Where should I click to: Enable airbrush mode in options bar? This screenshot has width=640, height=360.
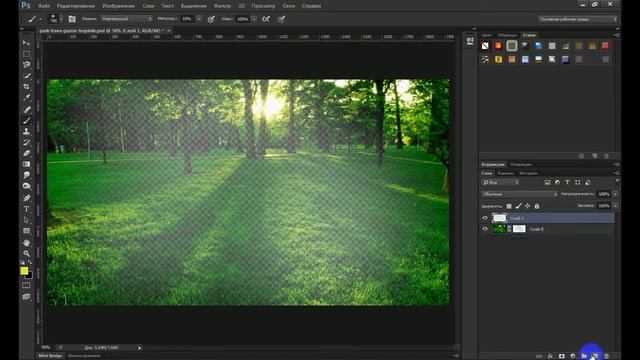coord(266,19)
